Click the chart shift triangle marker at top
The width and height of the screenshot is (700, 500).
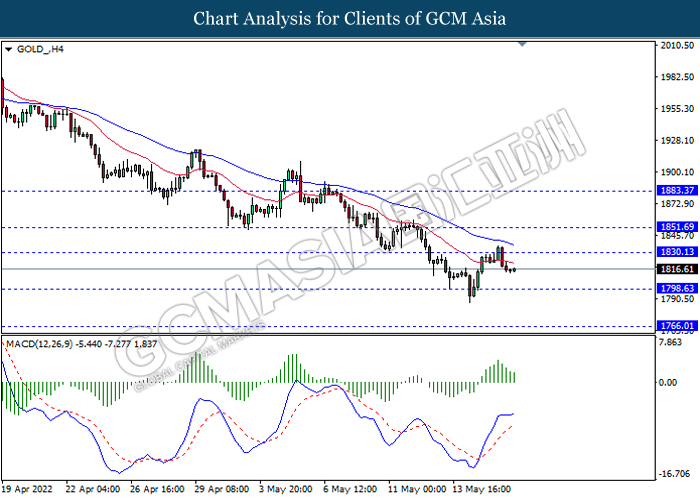coord(522,44)
